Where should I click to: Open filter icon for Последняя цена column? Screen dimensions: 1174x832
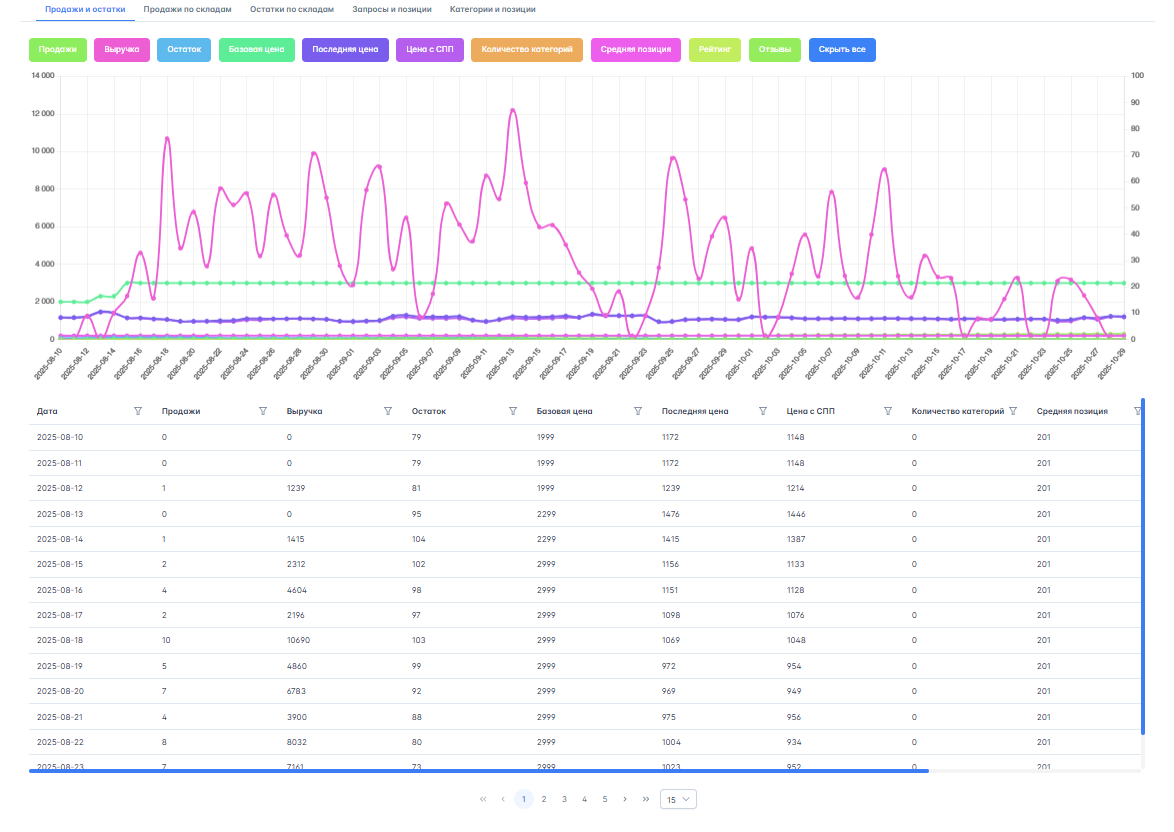(763, 411)
